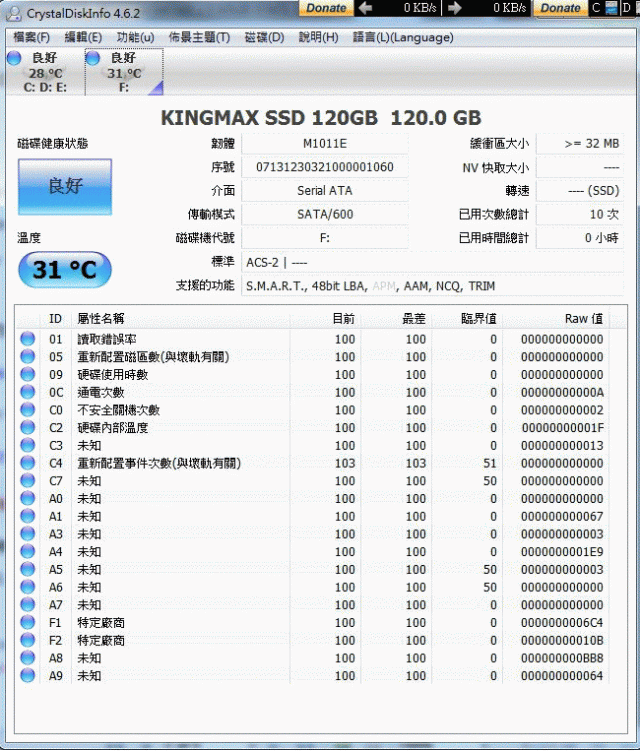640x751 pixels.
Task: Select the C: D: E: disk tab
Action: pos(45,72)
